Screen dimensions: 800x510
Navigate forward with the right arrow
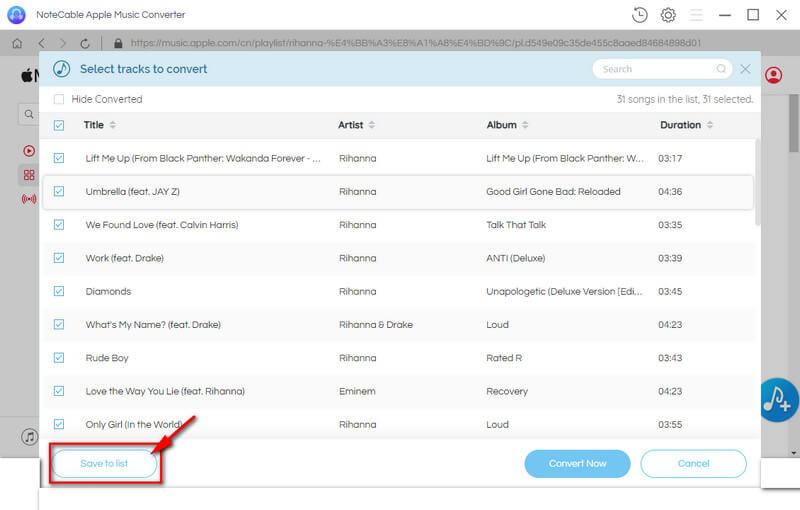point(63,43)
